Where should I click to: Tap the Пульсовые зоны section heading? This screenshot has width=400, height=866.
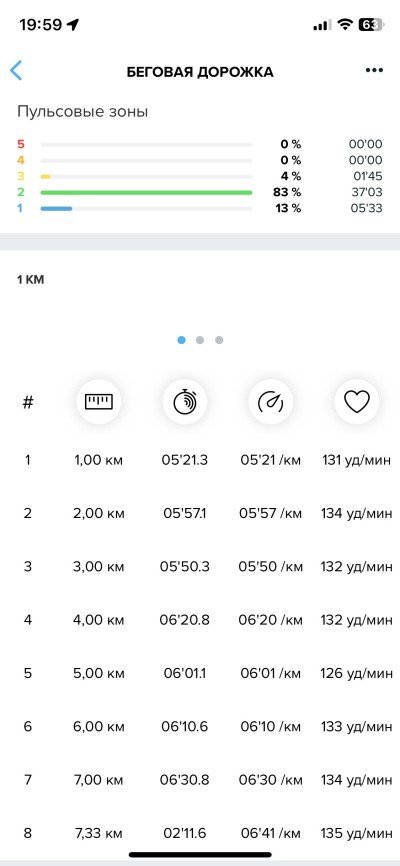(x=82, y=112)
